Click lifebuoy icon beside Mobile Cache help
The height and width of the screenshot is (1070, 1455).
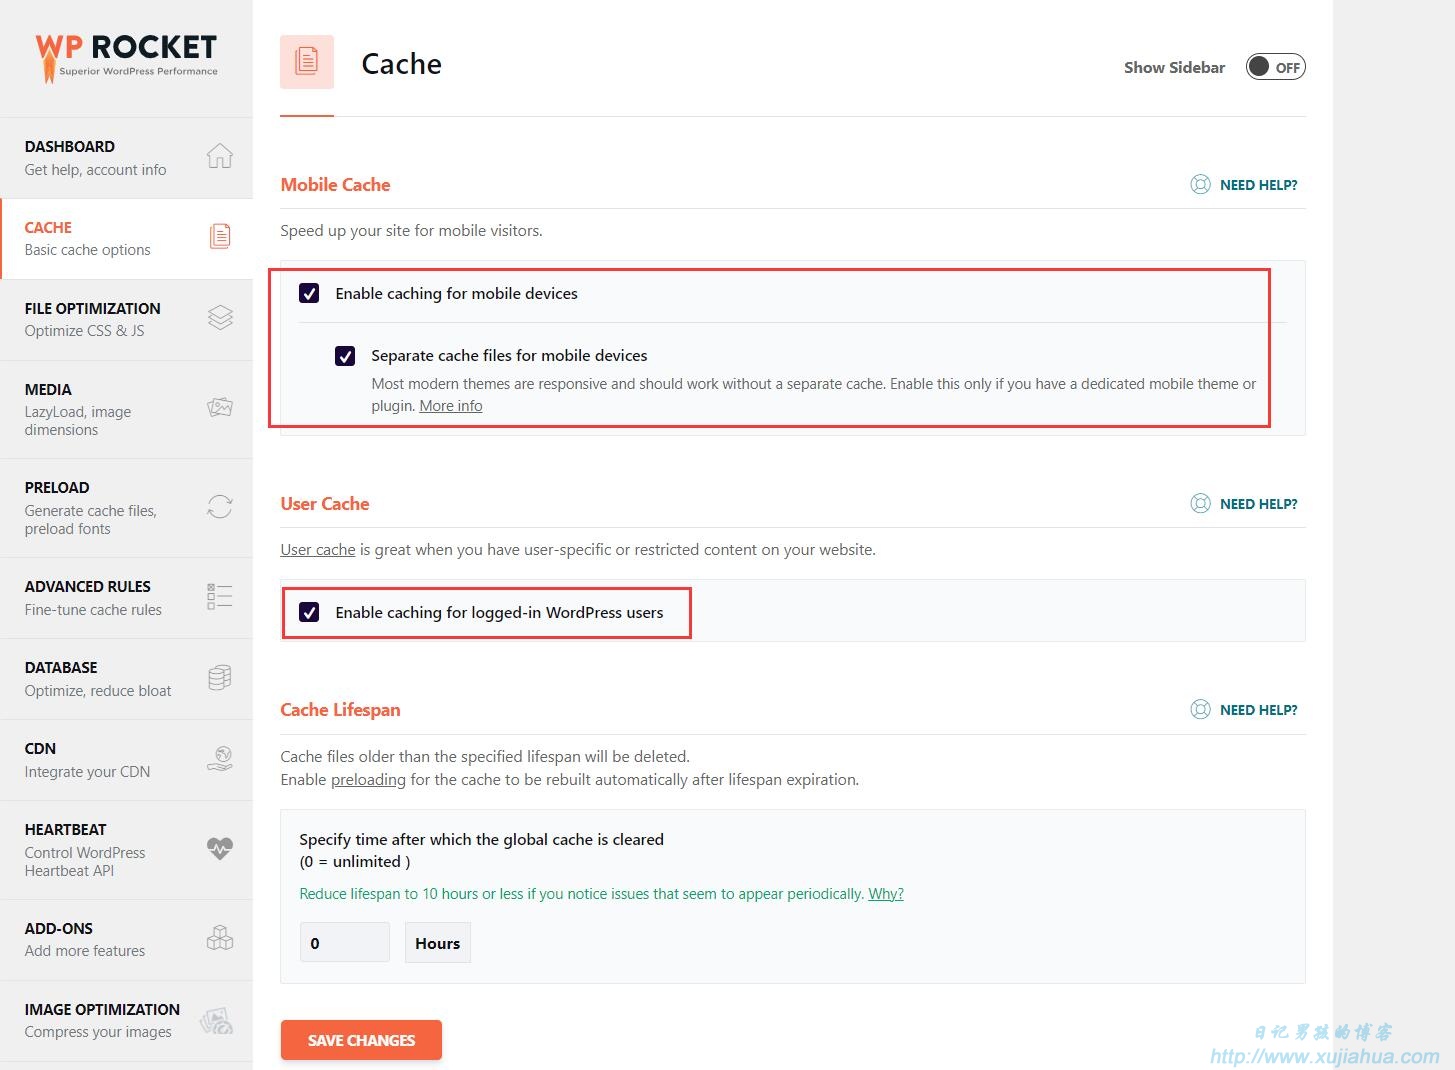point(1200,184)
